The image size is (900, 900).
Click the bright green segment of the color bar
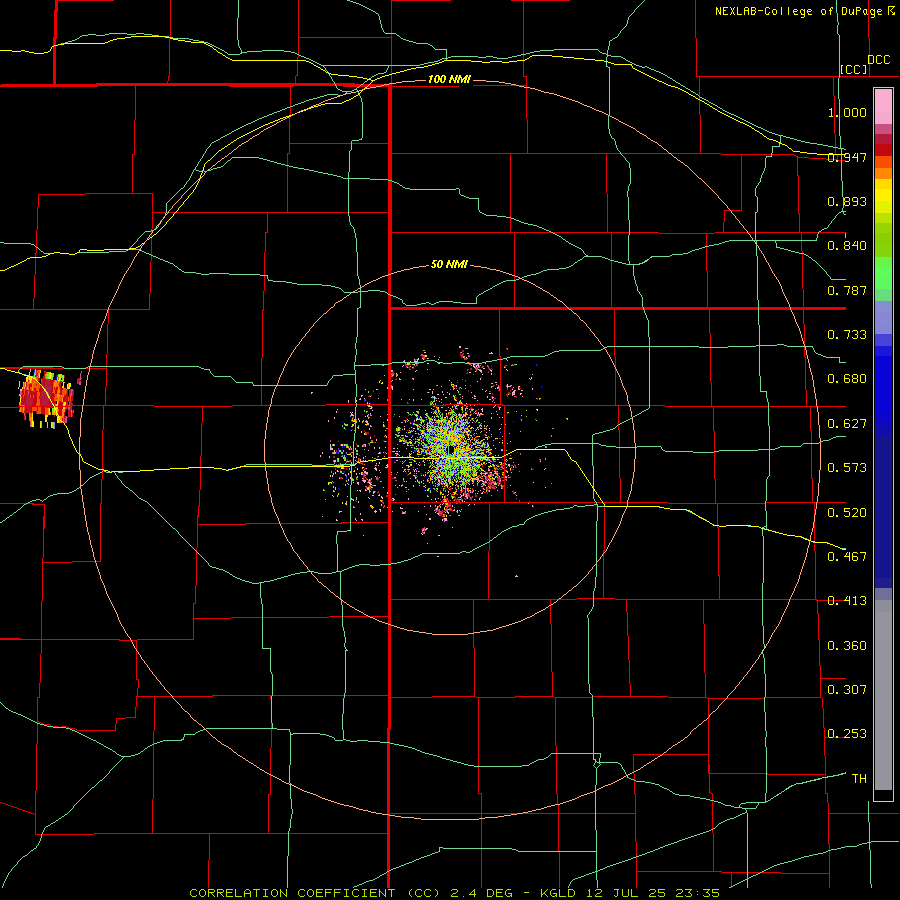tap(883, 273)
